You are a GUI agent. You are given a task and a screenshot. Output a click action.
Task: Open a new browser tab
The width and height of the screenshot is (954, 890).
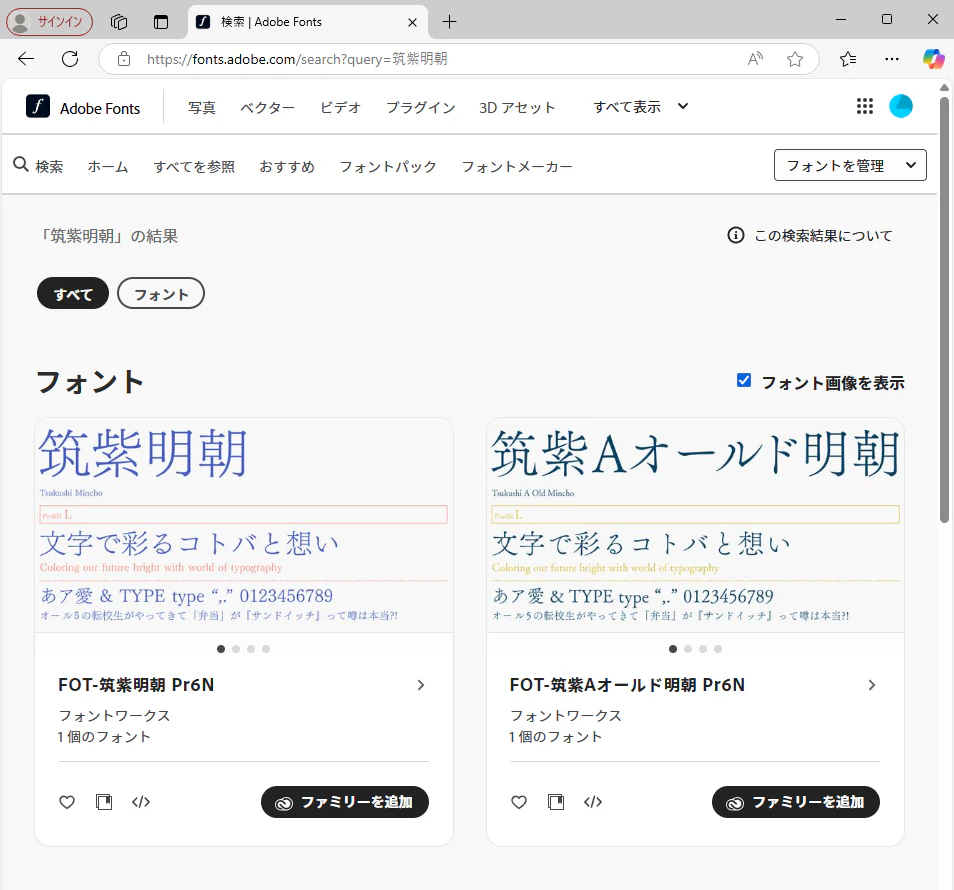[449, 22]
